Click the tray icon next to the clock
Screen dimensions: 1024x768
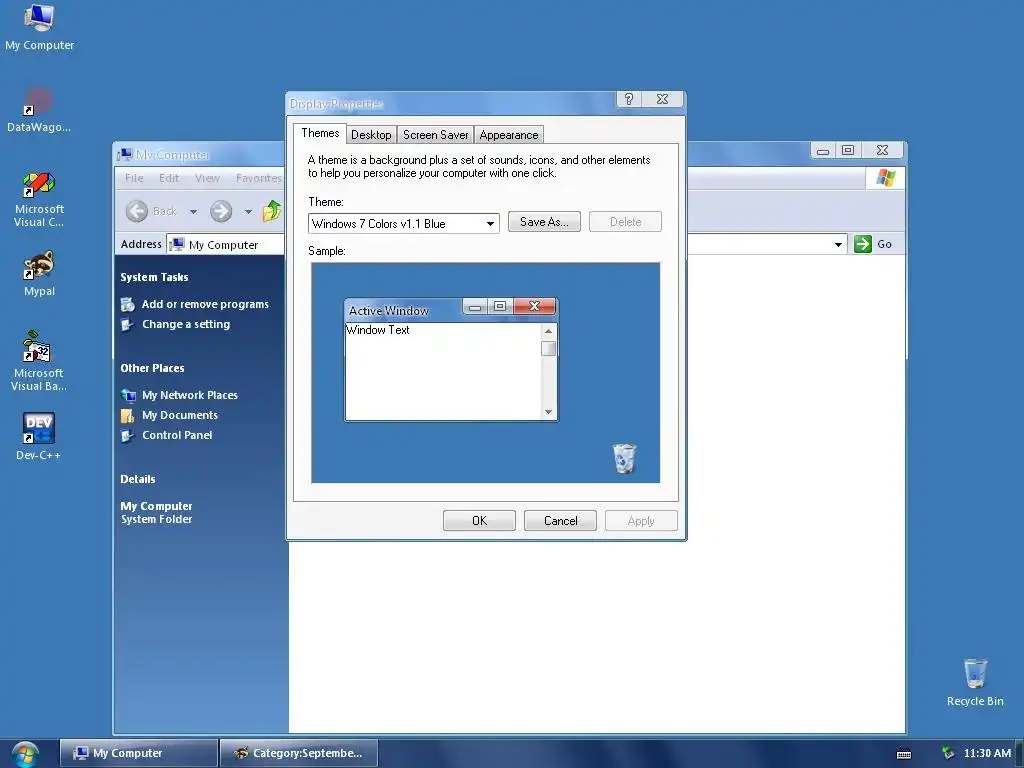pos(948,753)
